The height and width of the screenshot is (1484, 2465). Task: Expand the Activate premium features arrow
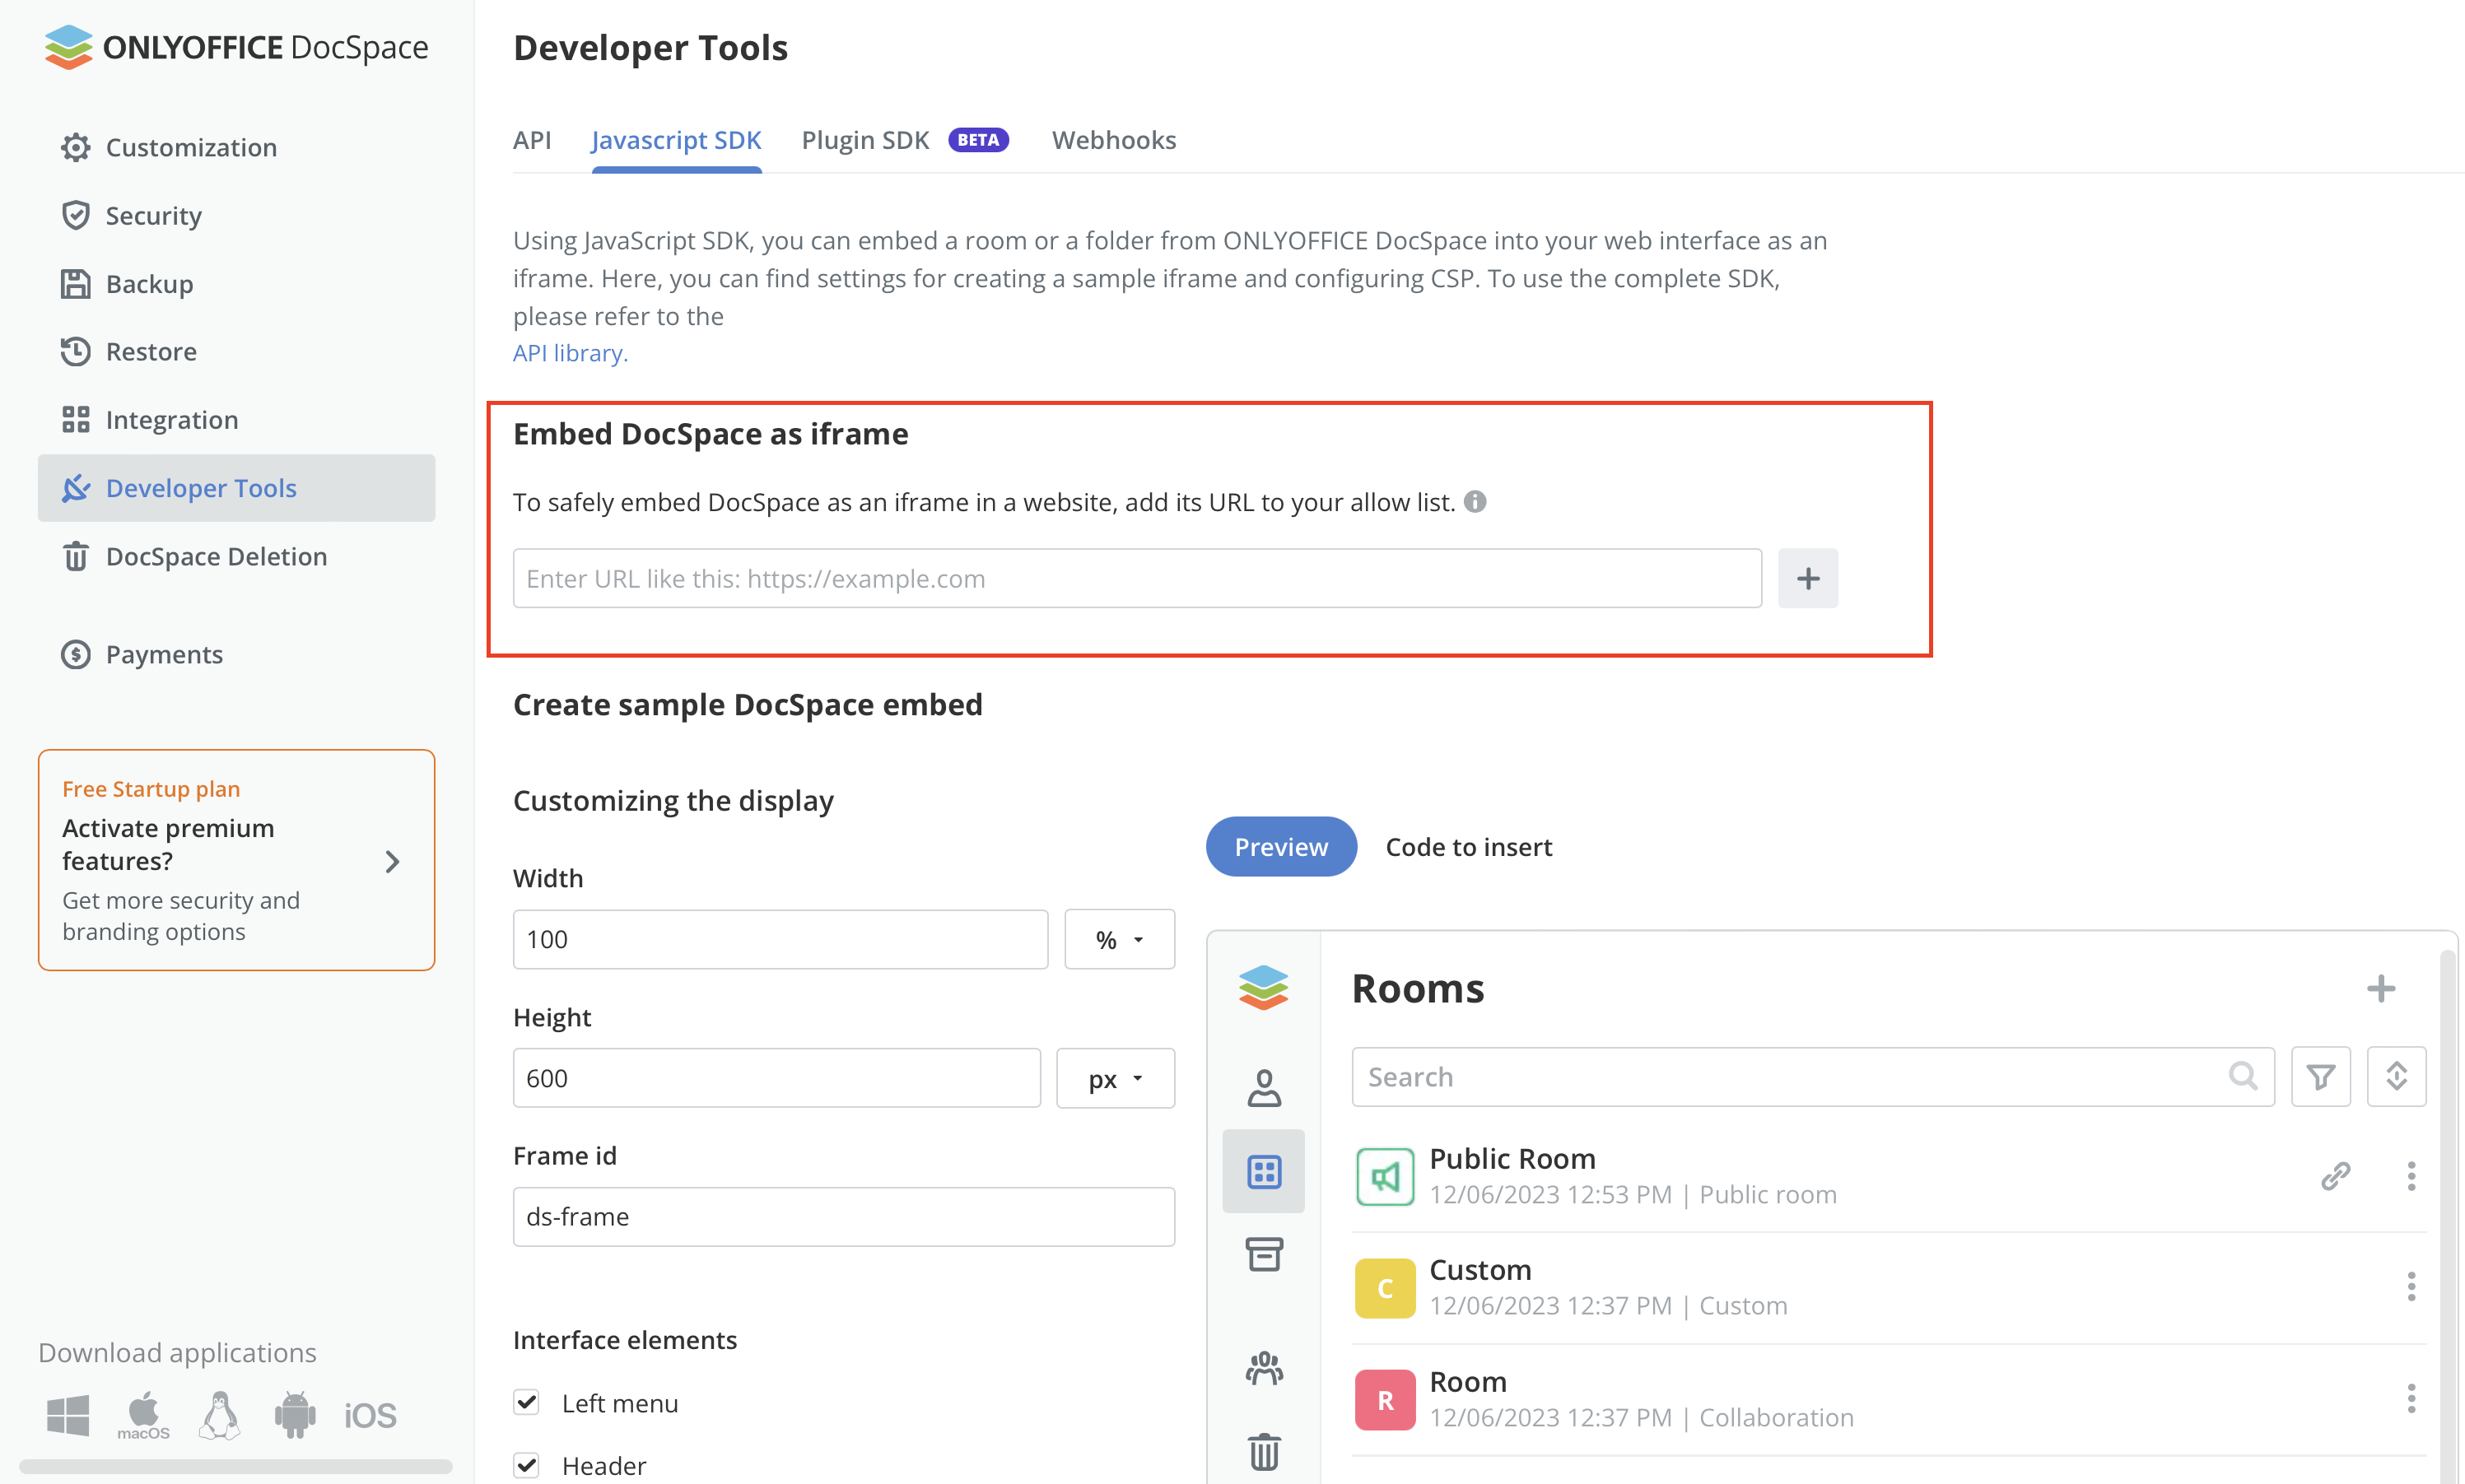click(x=392, y=862)
